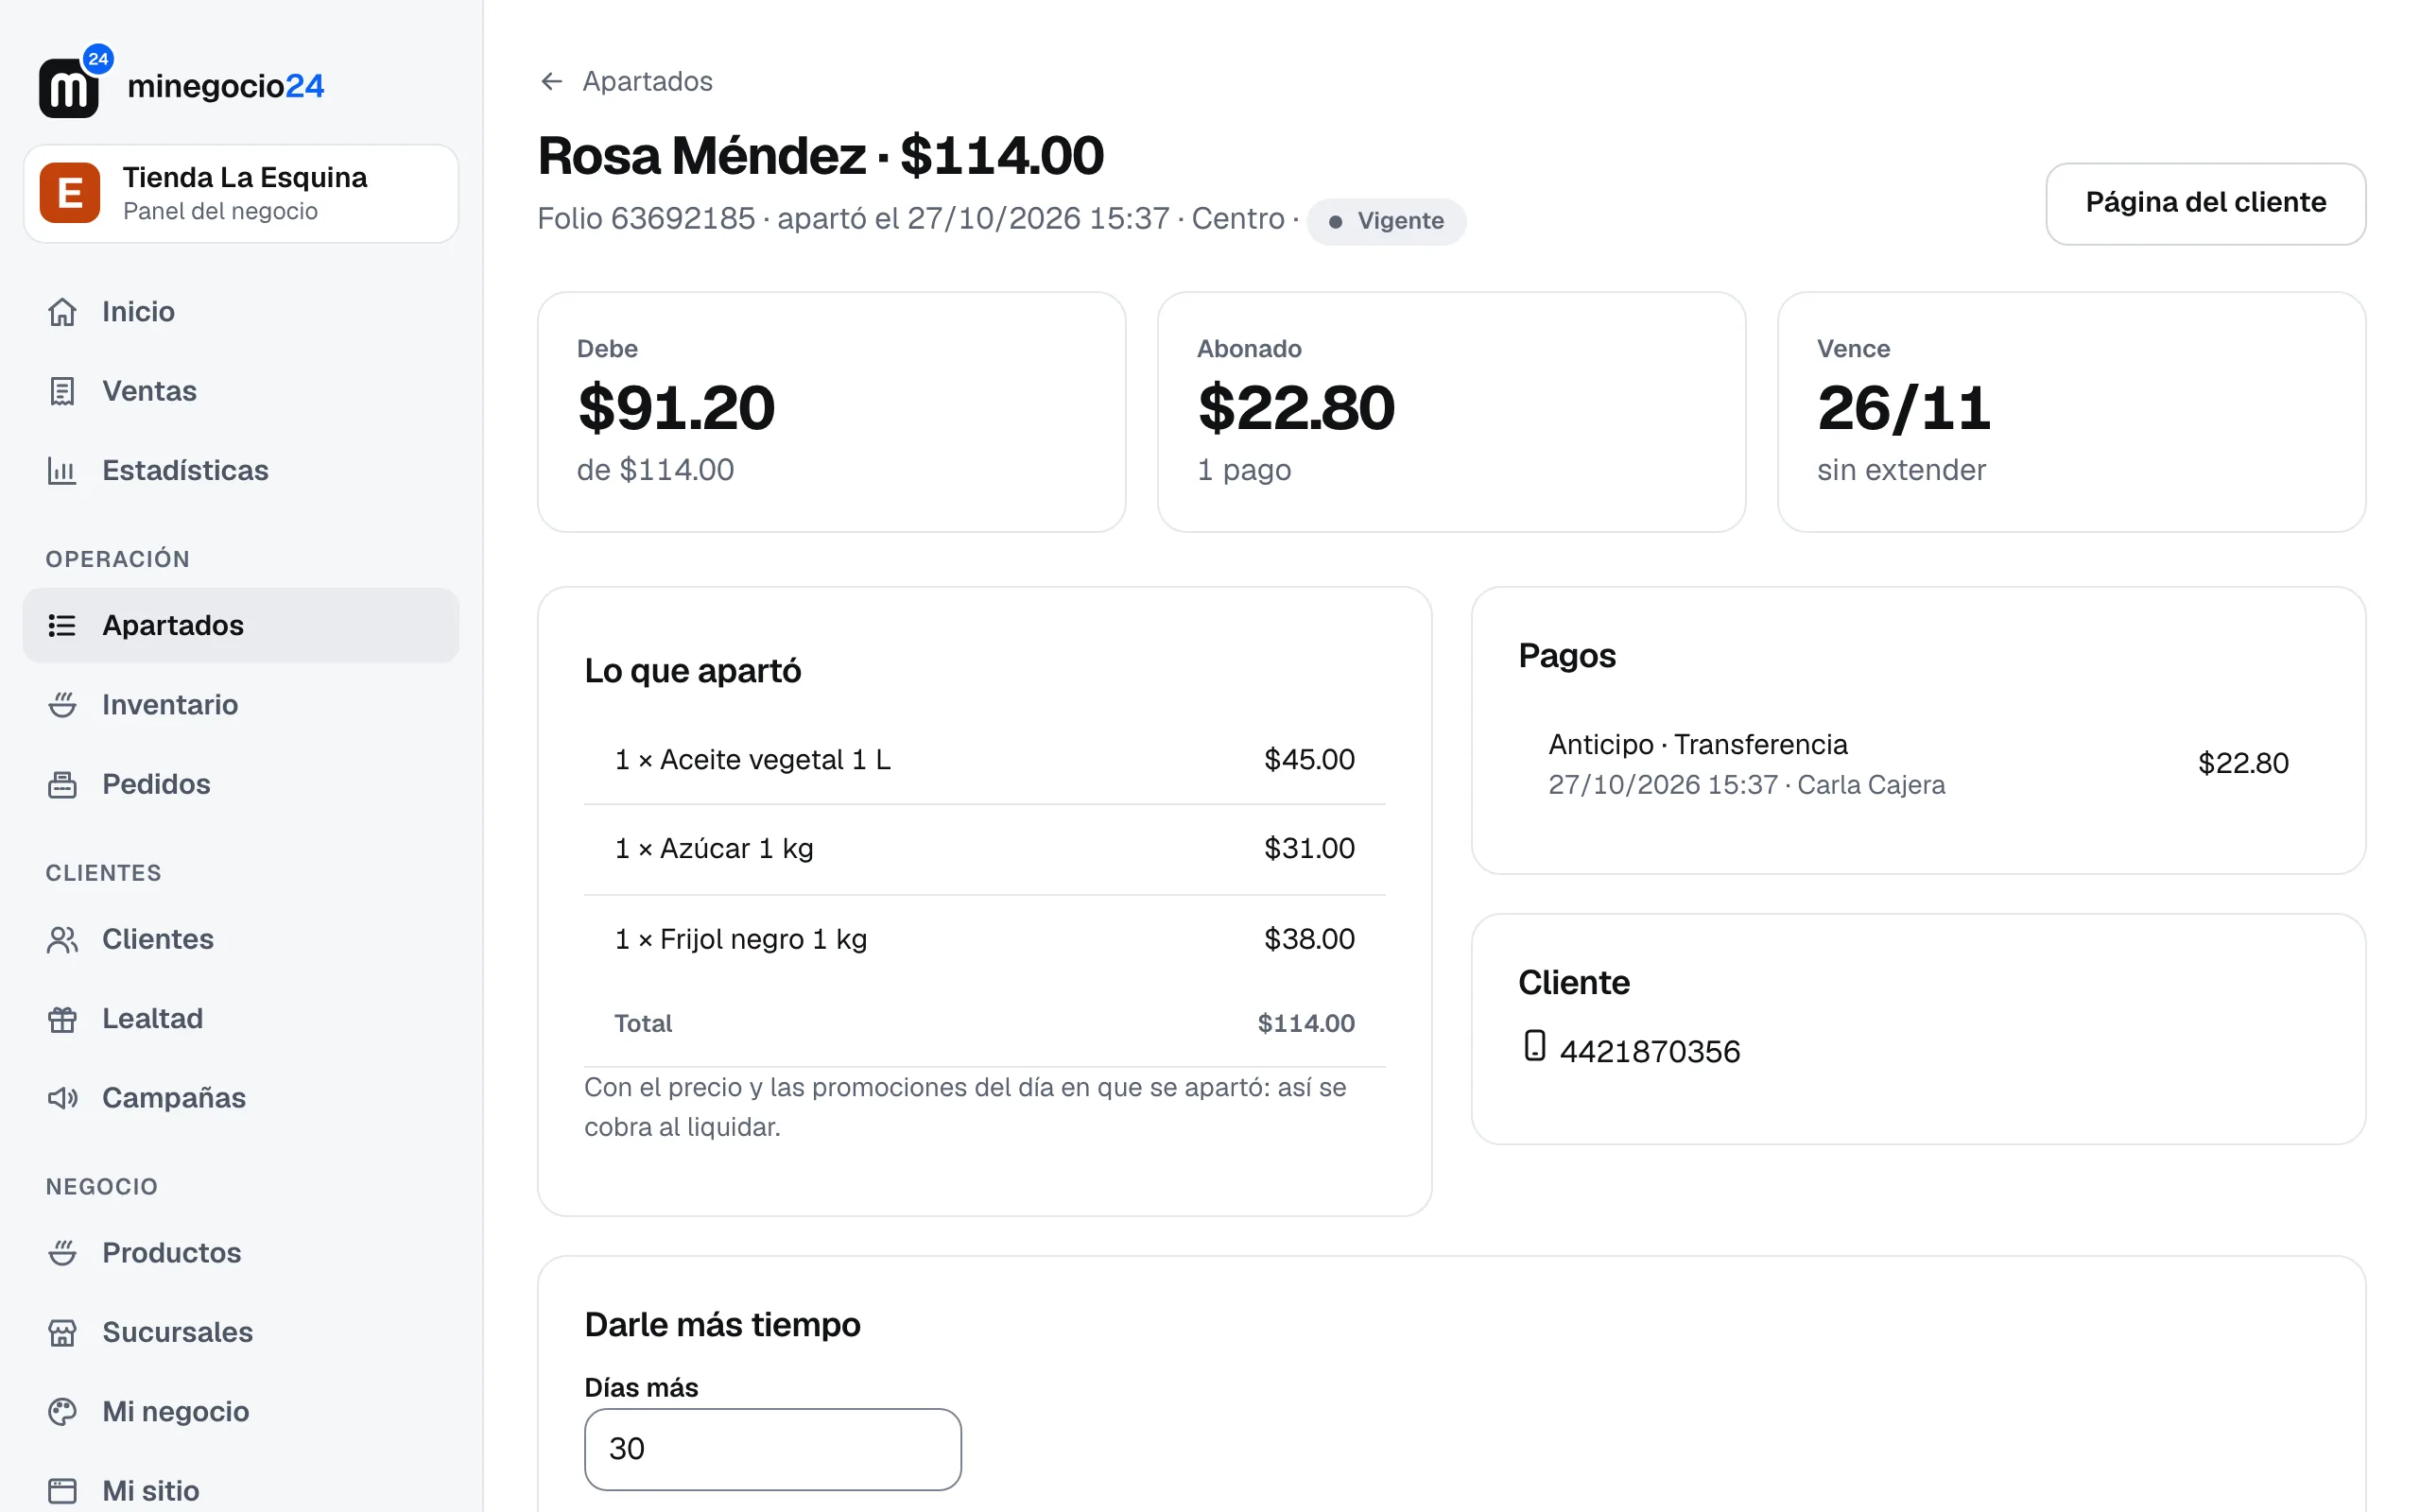
Task: Click the Pedidos printer icon
Action: (x=62, y=784)
